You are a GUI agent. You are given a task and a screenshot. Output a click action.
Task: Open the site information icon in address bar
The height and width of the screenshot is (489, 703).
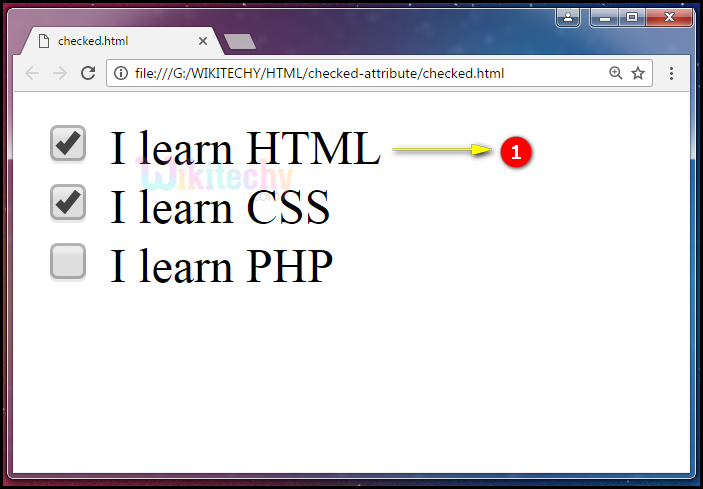pos(121,73)
